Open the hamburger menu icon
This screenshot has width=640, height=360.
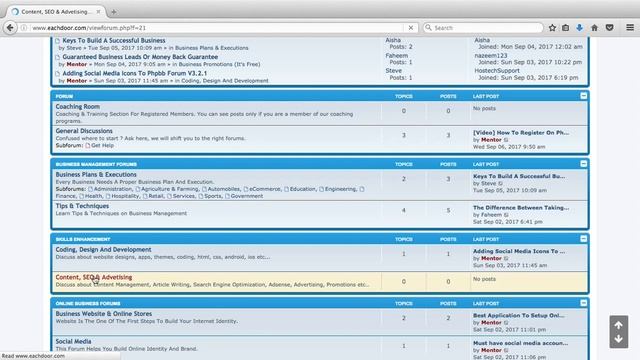coord(630,28)
